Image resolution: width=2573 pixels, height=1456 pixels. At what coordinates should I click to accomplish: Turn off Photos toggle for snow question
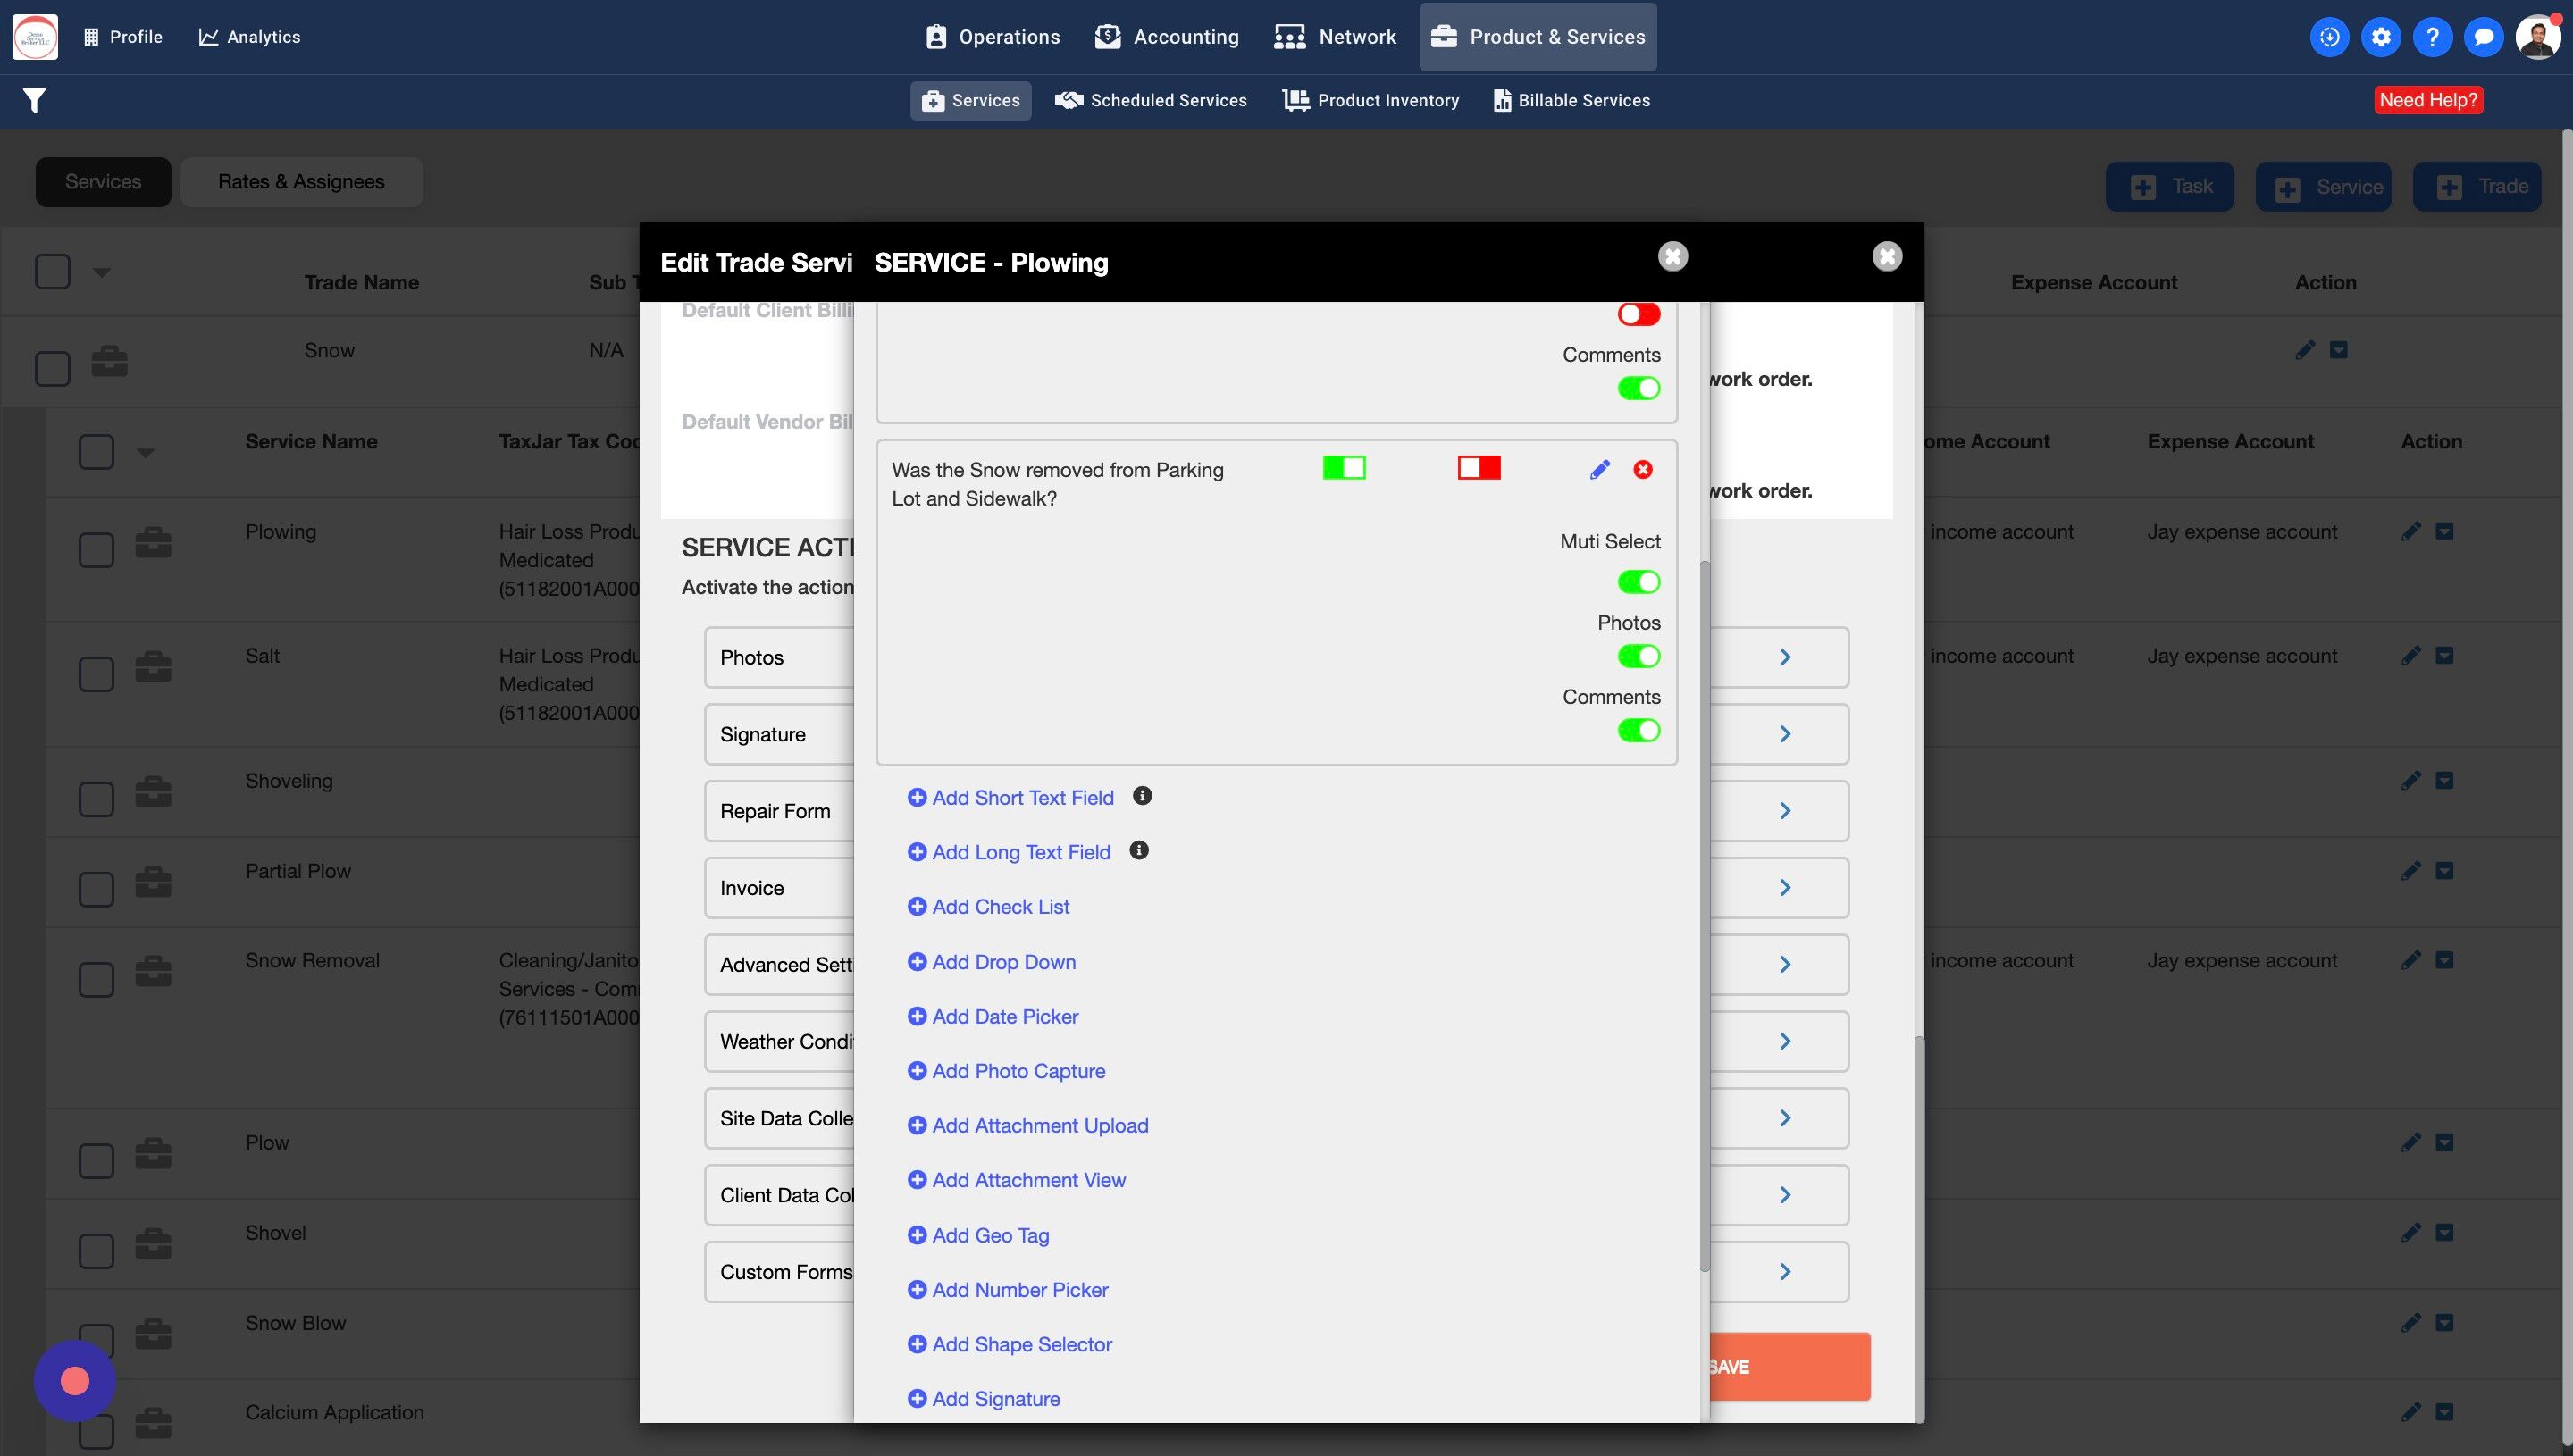1638,656
